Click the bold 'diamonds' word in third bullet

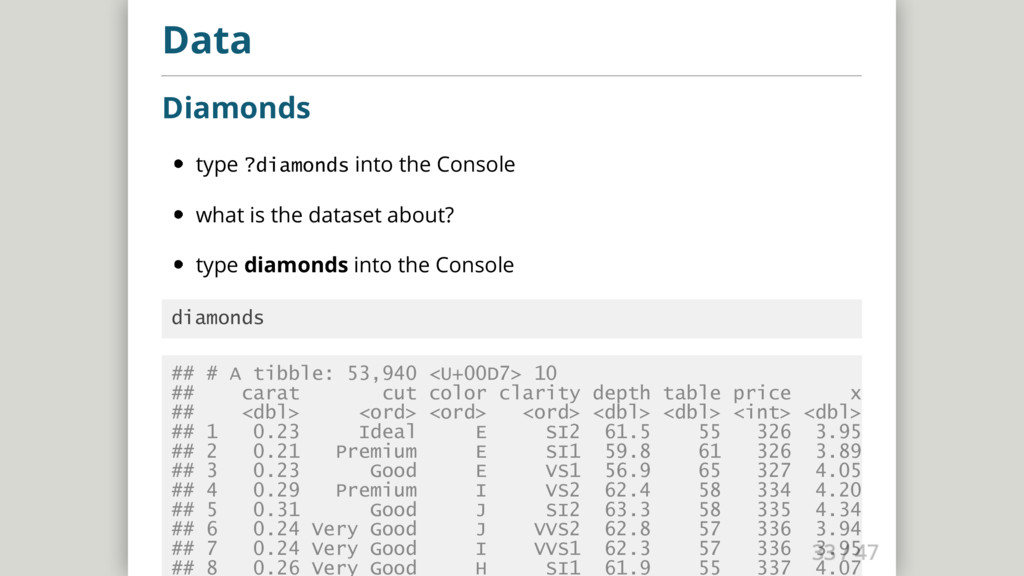pos(296,265)
